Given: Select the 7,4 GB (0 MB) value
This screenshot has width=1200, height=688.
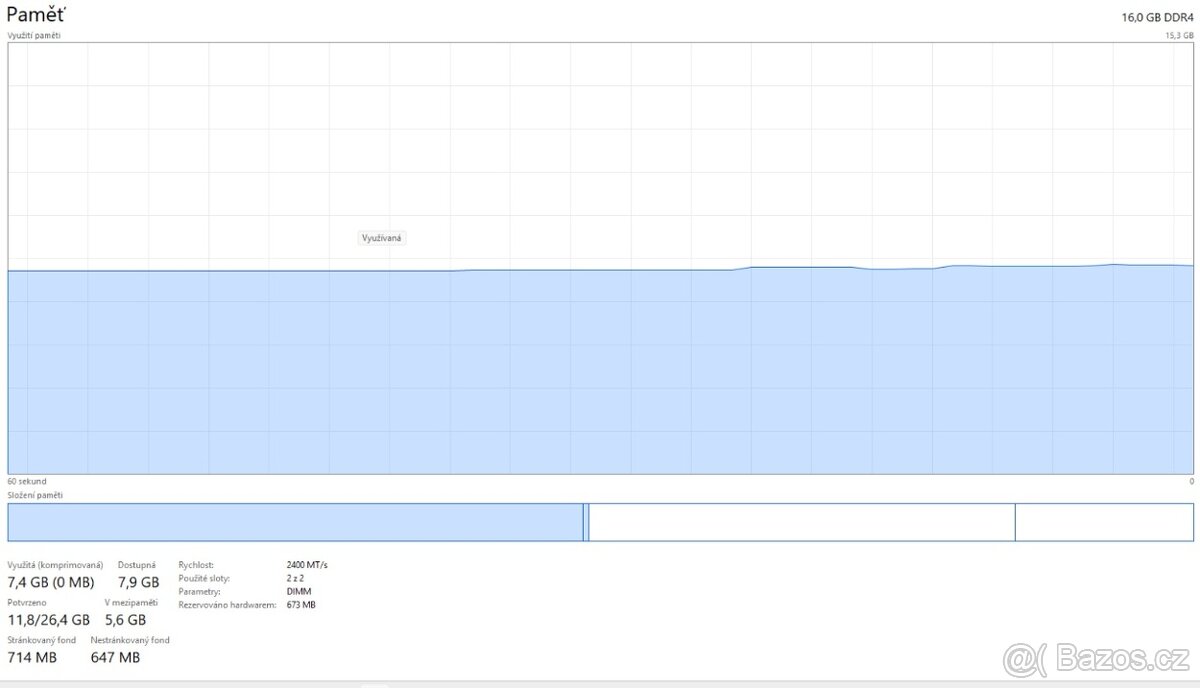Looking at the screenshot, I should click(x=51, y=582).
